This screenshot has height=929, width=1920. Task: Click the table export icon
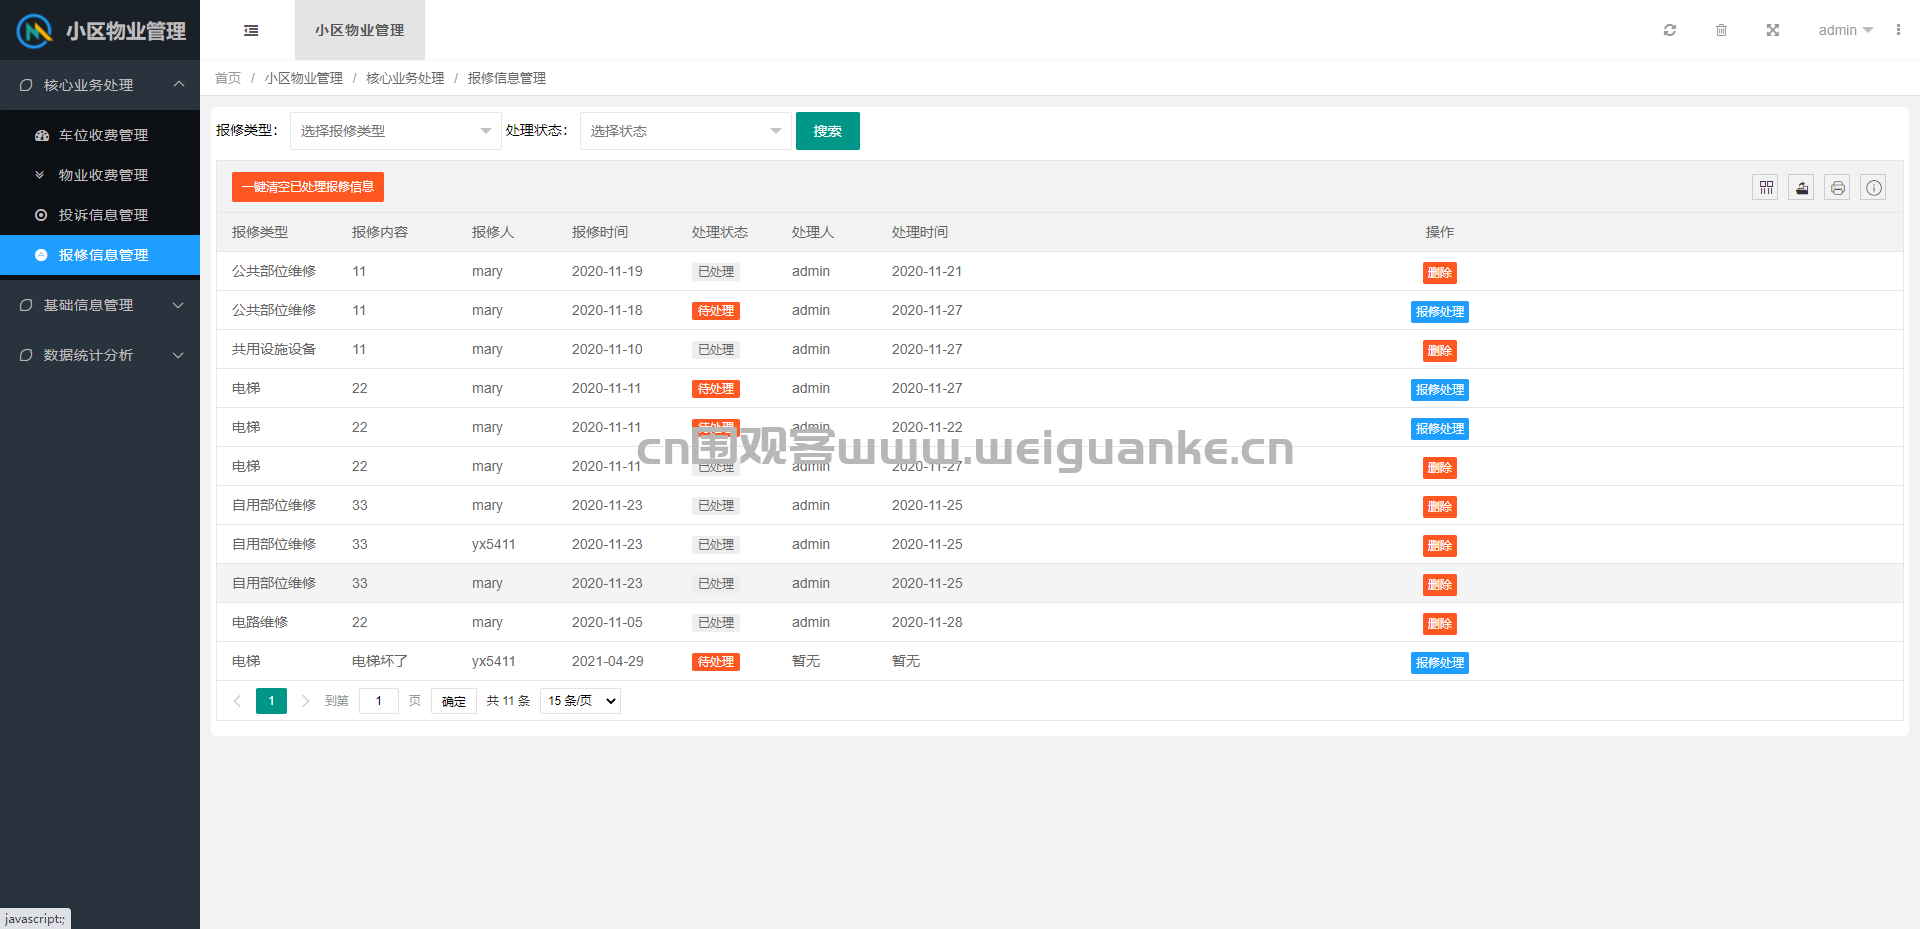coord(1802,187)
